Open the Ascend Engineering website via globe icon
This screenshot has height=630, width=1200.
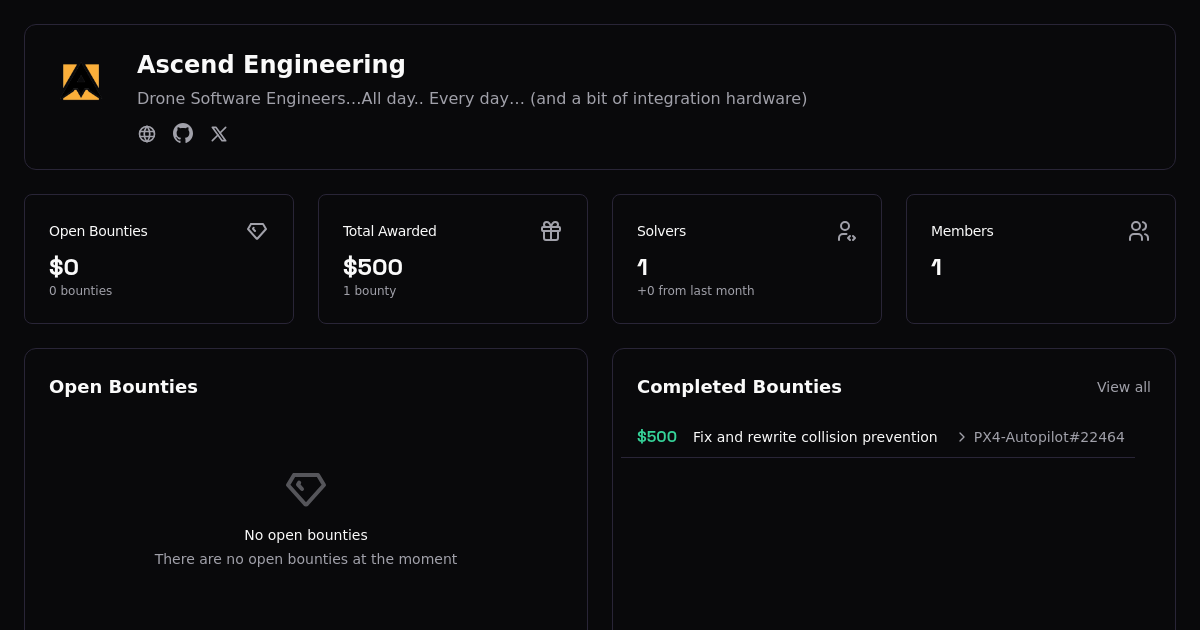click(x=147, y=133)
